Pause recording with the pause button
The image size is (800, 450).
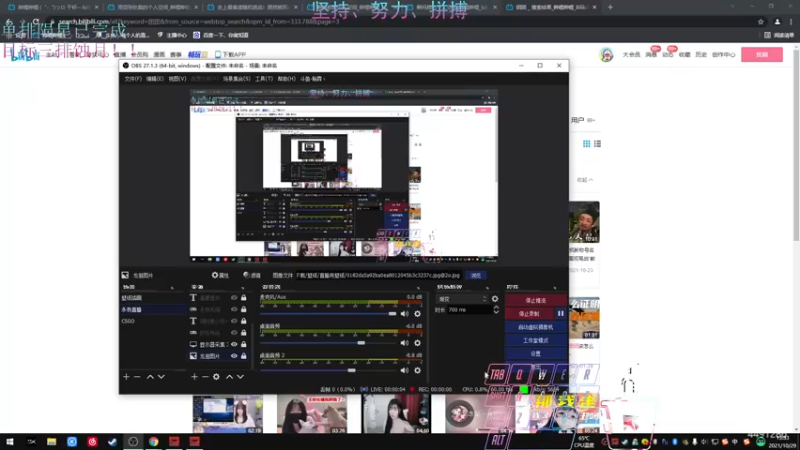point(561,314)
